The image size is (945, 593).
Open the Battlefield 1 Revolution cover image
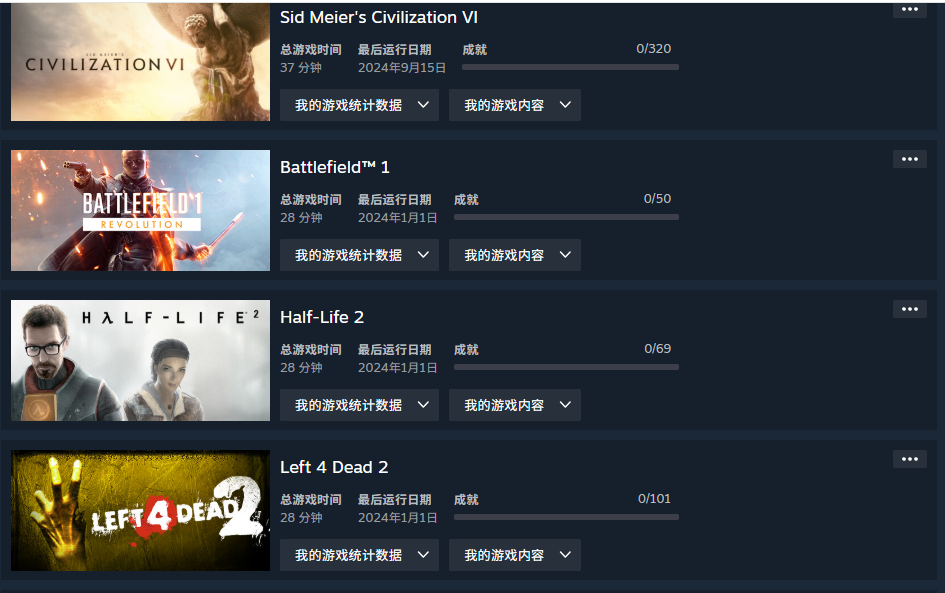pyautogui.click(x=140, y=210)
